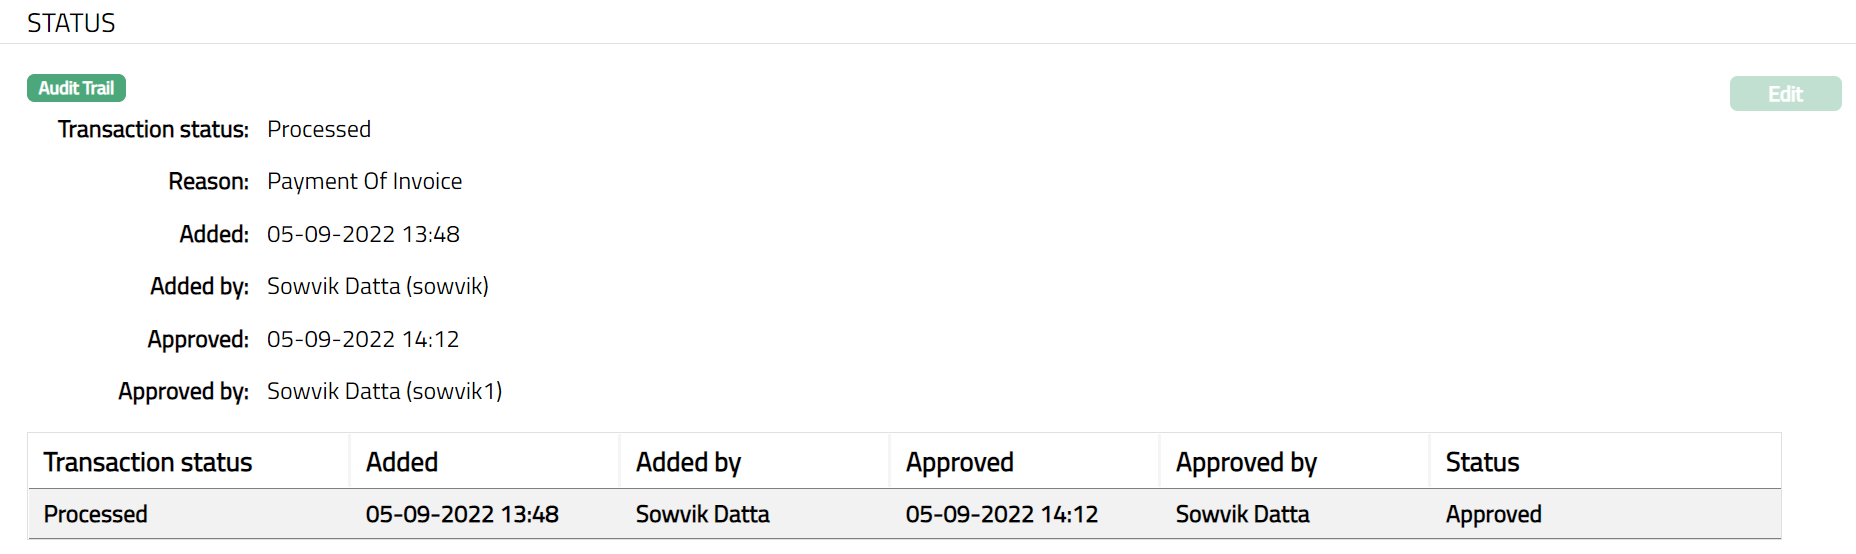Sort by the Added by column header
1856x554 pixels.
pyautogui.click(x=688, y=462)
